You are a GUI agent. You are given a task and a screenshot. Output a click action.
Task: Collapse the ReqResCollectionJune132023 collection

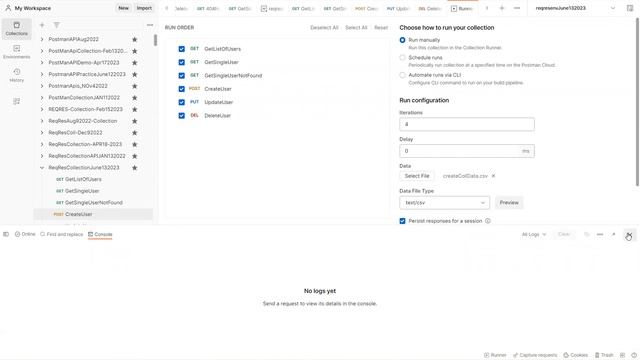pyautogui.click(x=42, y=168)
